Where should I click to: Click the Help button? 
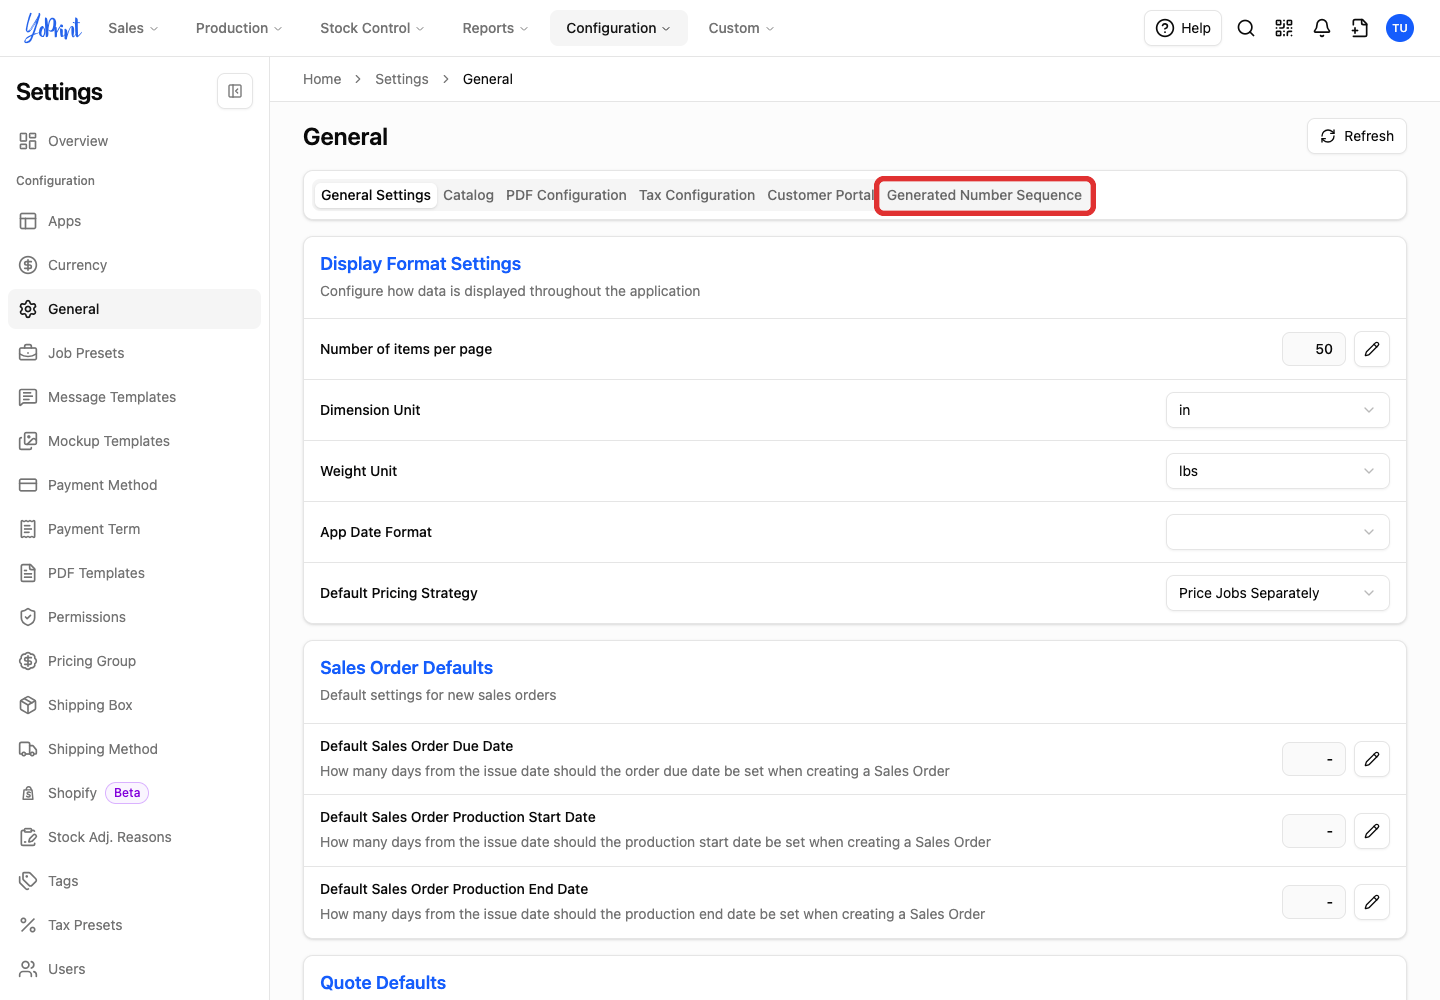pos(1183,28)
